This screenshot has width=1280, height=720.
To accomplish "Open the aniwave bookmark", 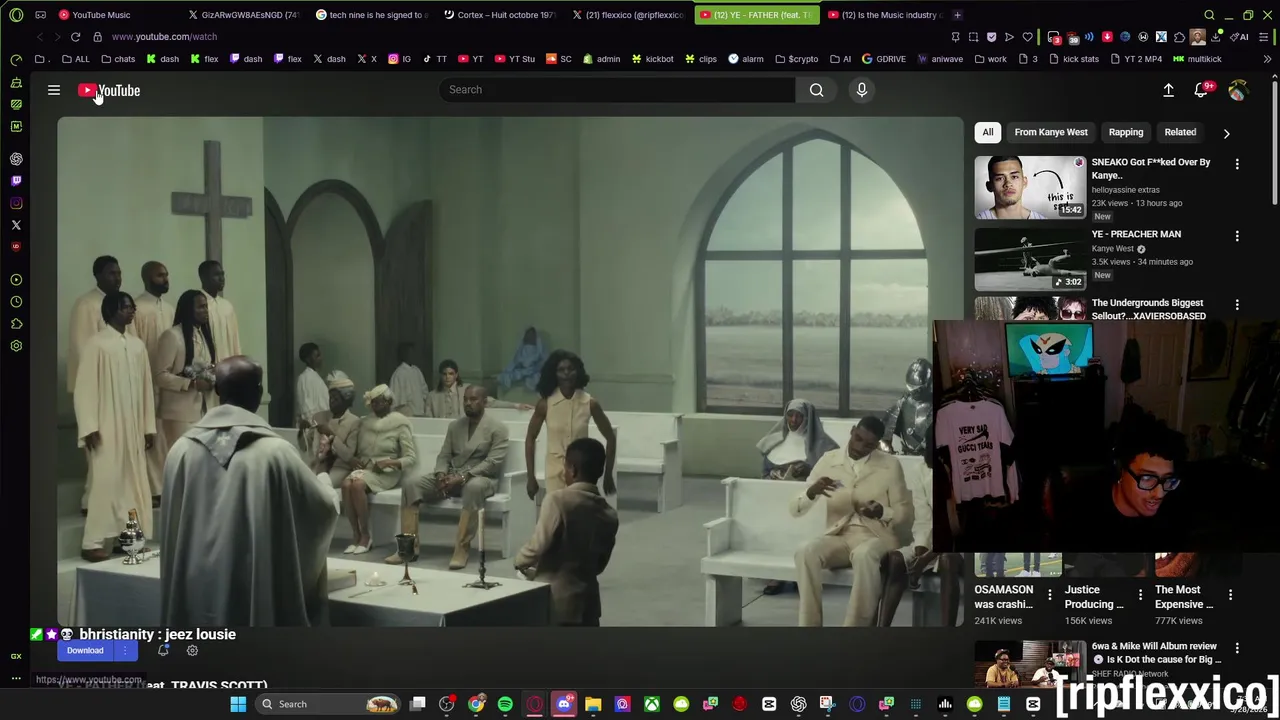I will (x=940, y=59).
